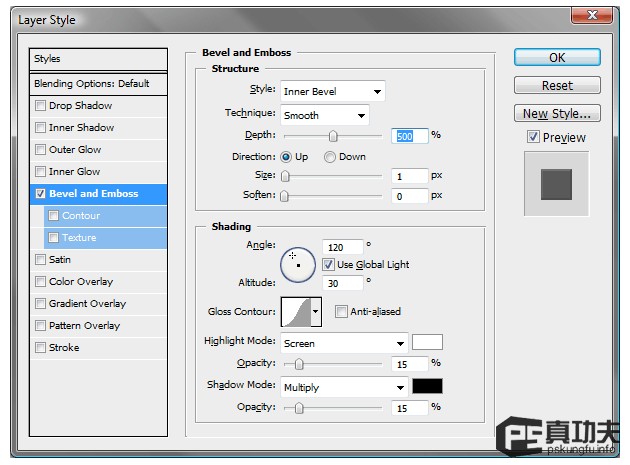Click the Soften slider handle

pos(284,196)
